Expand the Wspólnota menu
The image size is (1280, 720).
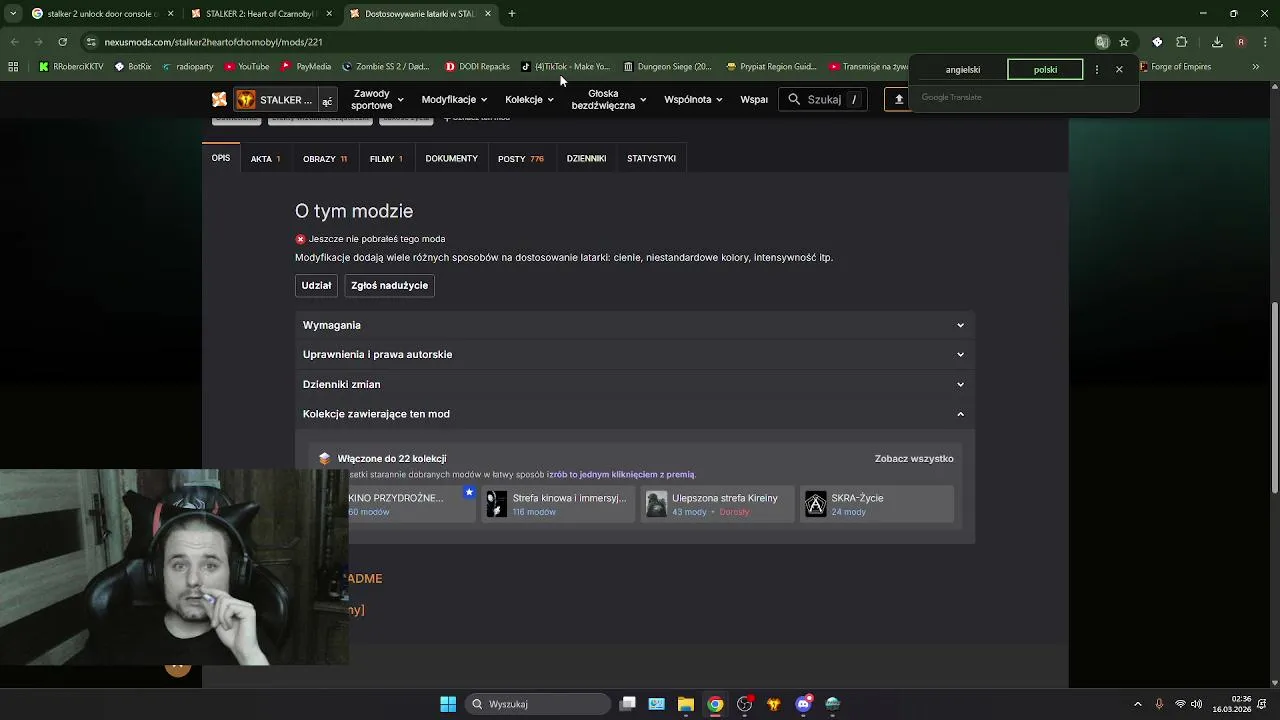click(x=693, y=99)
